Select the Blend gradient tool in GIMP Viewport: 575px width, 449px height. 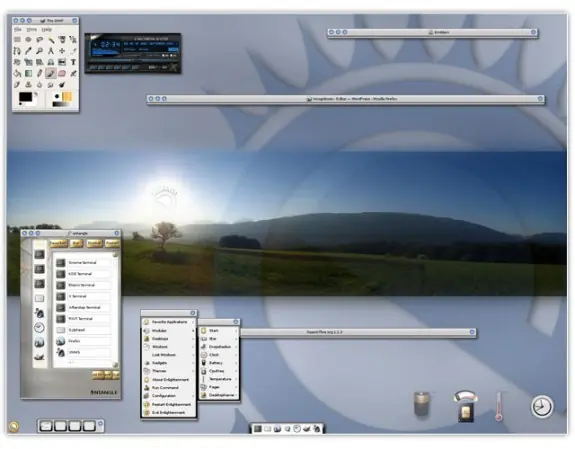coord(28,73)
